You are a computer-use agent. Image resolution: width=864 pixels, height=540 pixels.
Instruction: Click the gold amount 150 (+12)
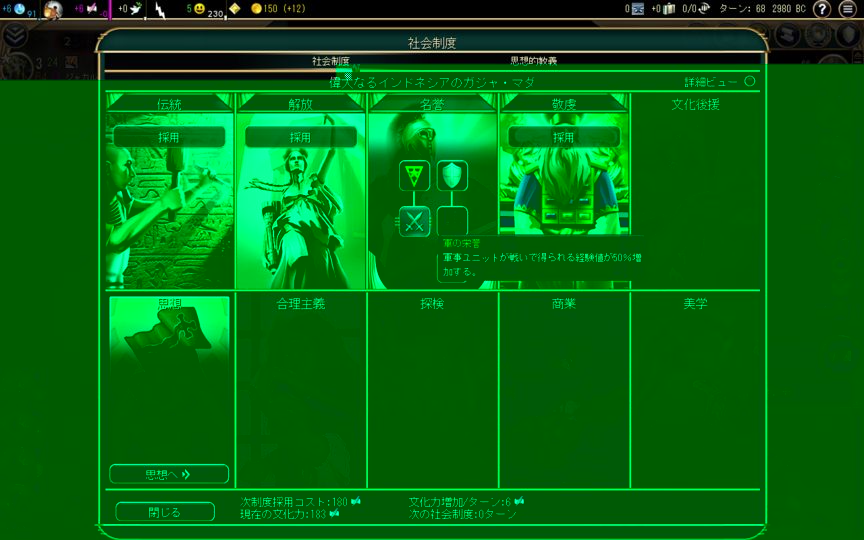click(284, 8)
